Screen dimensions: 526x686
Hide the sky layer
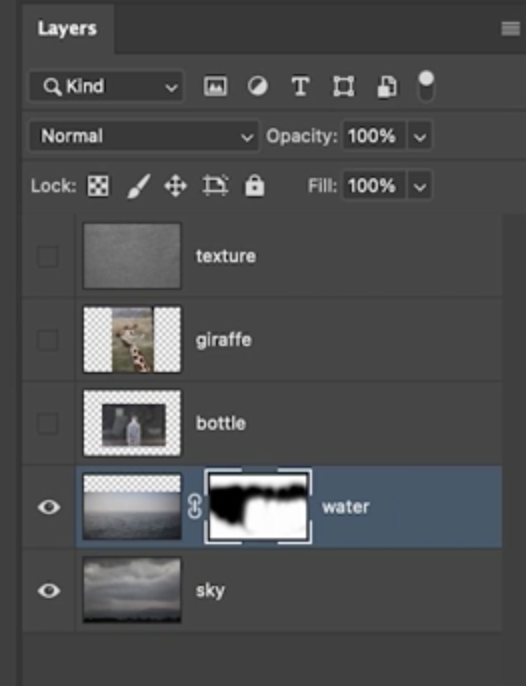click(49, 591)
